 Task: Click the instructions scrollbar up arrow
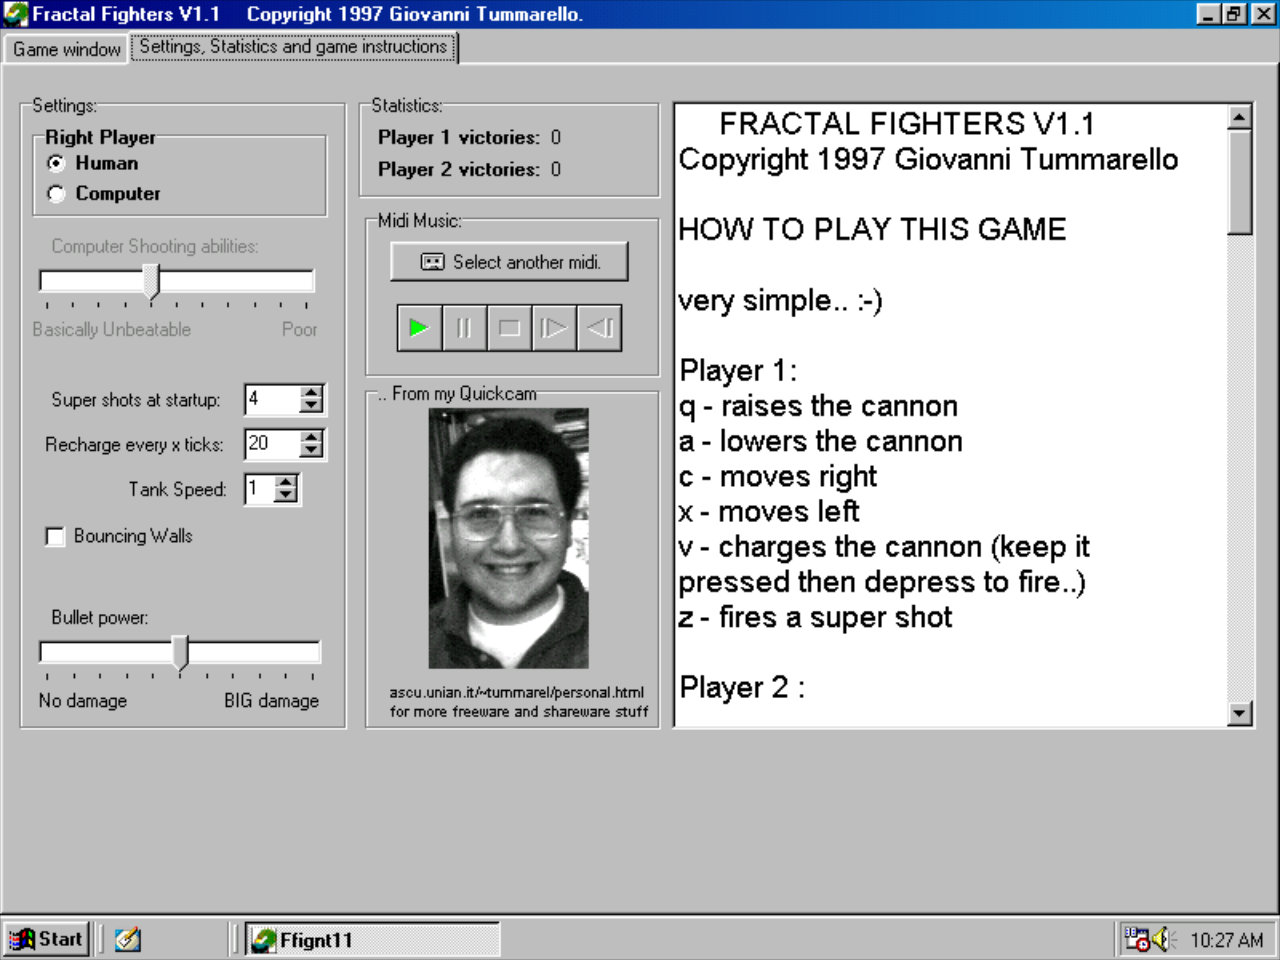[1240, 118]
